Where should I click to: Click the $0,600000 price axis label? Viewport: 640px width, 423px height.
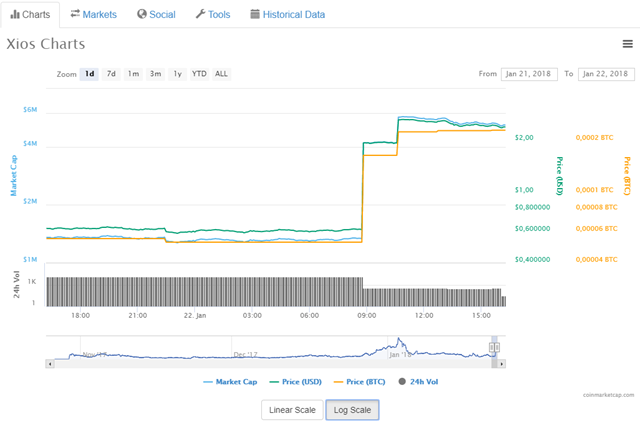pos(532,229)
